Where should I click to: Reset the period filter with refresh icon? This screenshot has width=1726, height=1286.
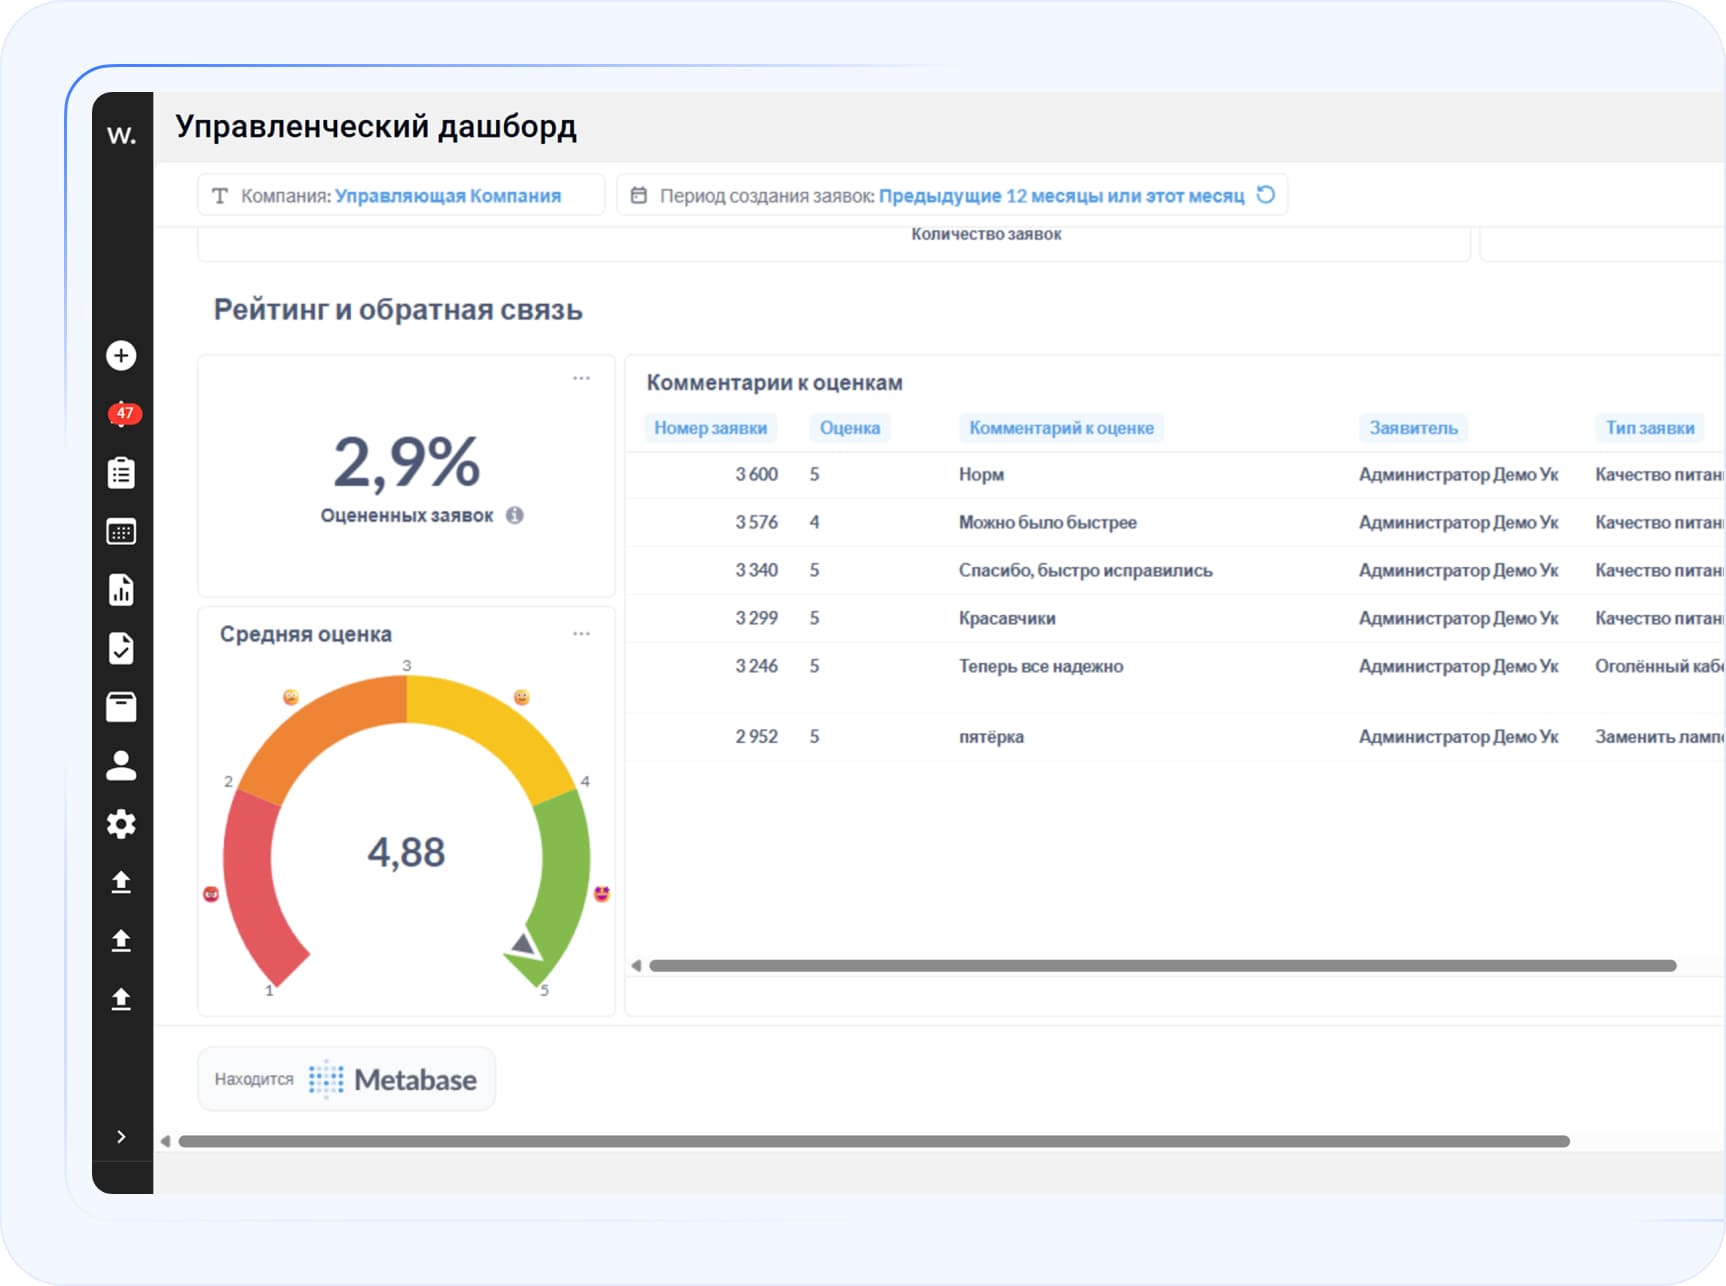point(1266,195)
